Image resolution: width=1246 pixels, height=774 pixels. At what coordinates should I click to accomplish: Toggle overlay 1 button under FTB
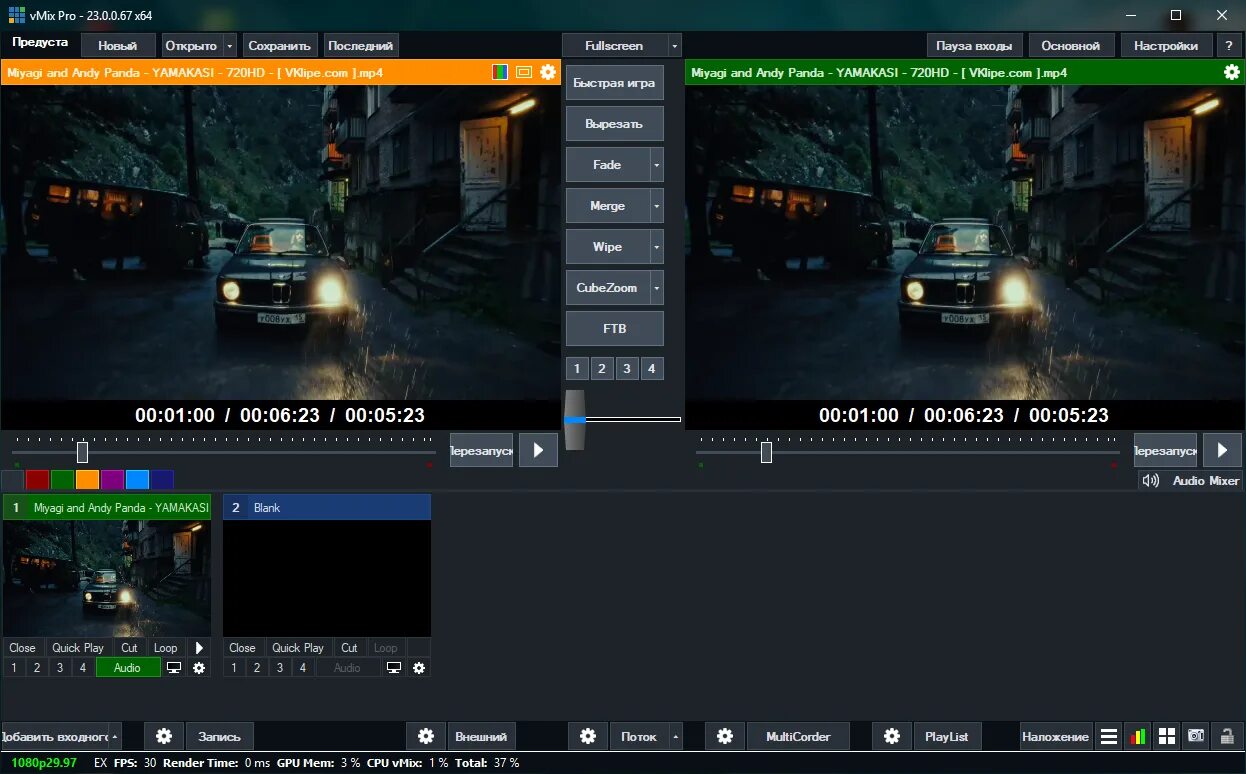pos(577,368)
